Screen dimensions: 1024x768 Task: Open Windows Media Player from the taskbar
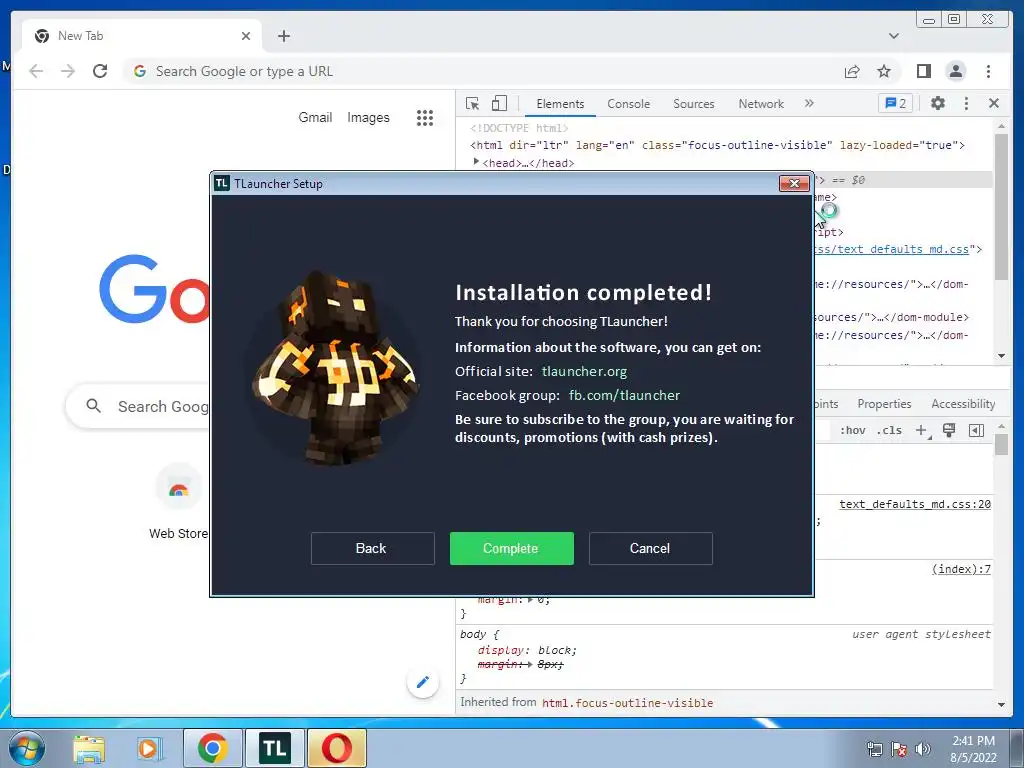point(149,748)
